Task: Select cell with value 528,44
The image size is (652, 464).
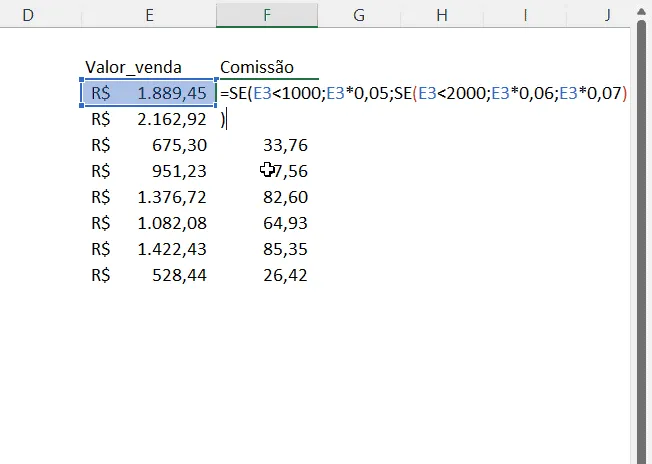Action: coord(149,275)
